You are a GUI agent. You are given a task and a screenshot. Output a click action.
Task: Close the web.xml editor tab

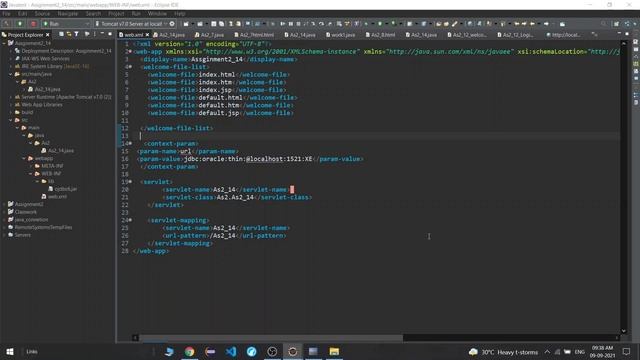(147, 35)
